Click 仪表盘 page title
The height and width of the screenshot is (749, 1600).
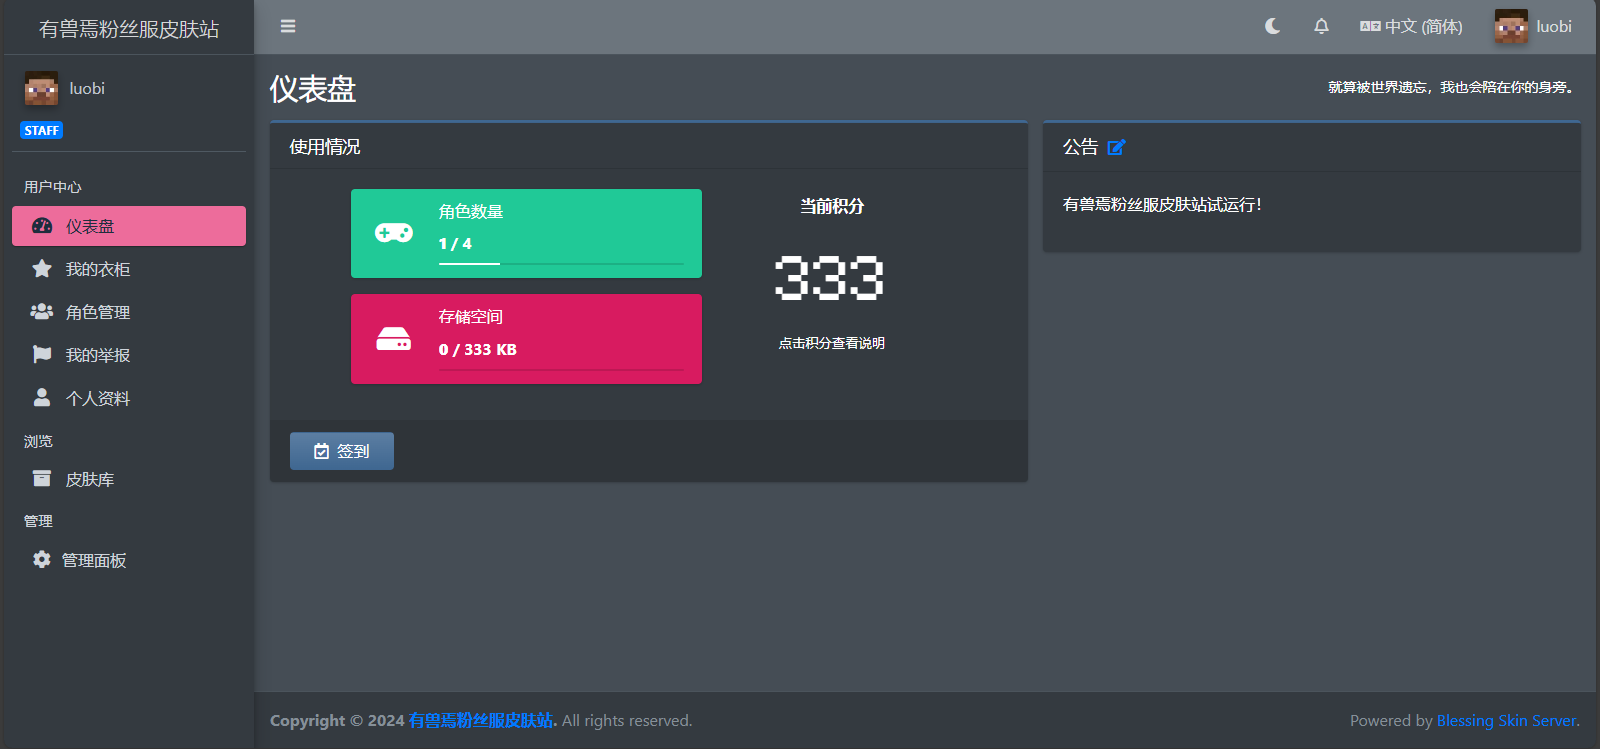(x=313, y=89)
